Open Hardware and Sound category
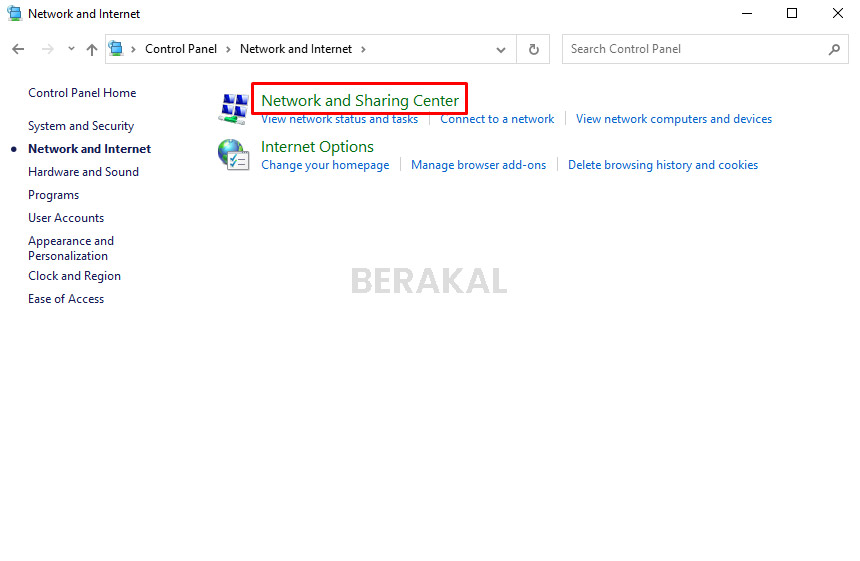 pyautogui.click(x=83, y=172)
